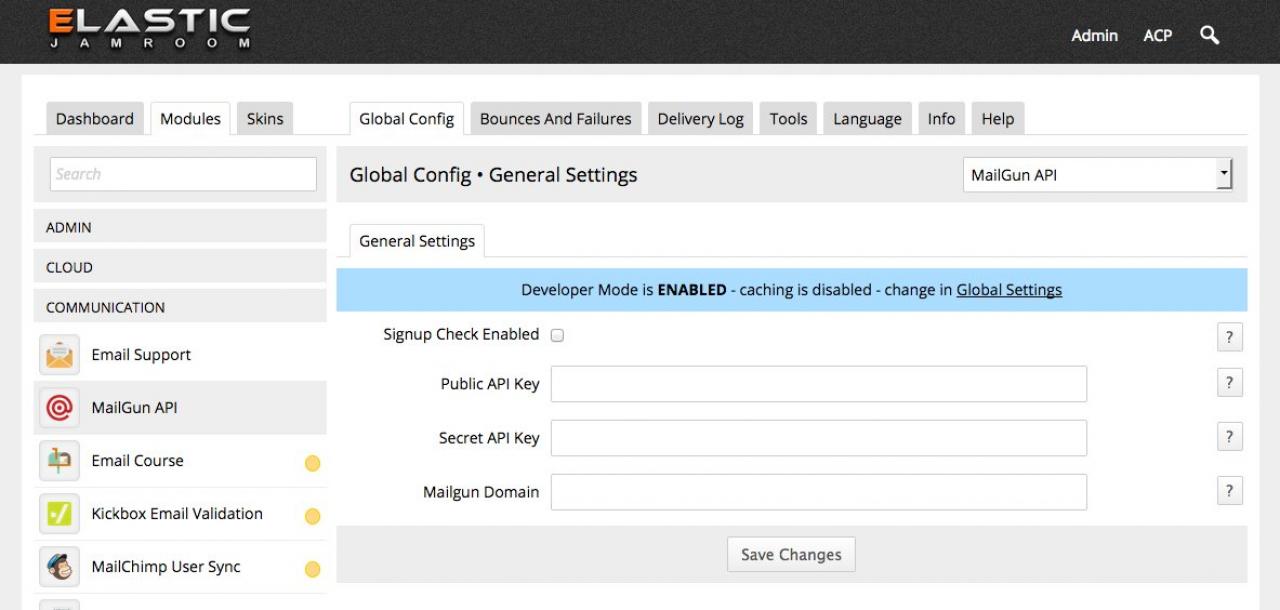
Task: Open the MailGun API module dropdown
Action: point(1097,175)
